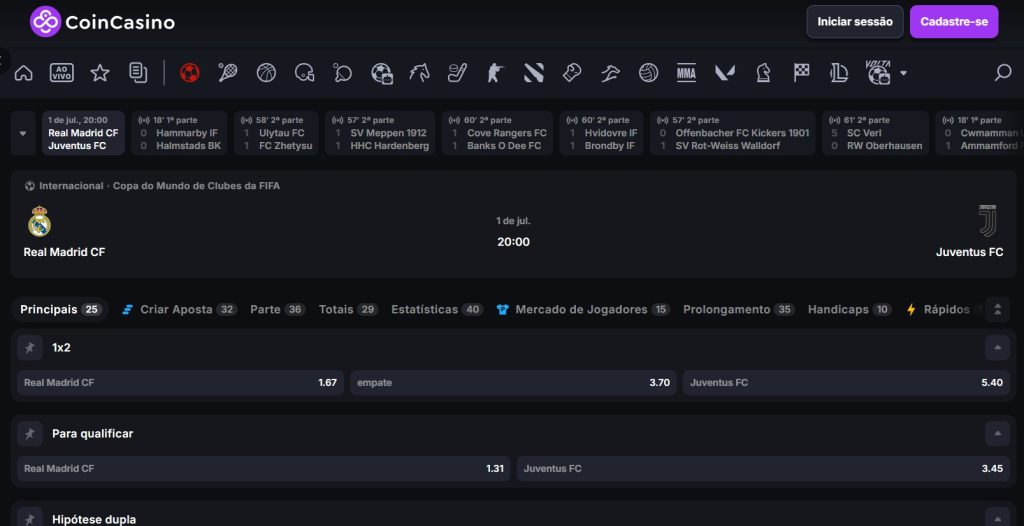This screenshot has width=1024, height=526.
Task: Pin the Hipótese dupla market
Action: pyautogui.click(x=30, y=519)
